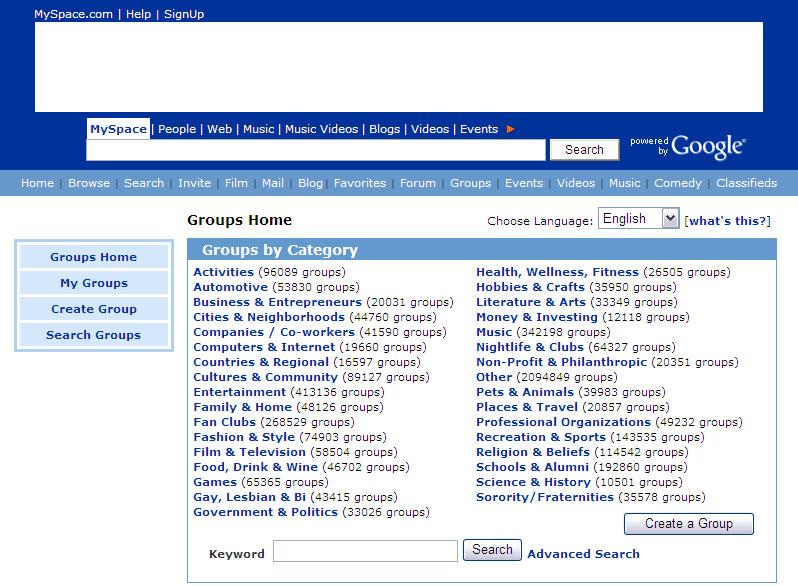
Task: Open the Activities category
Action: (x=223, y=272)
